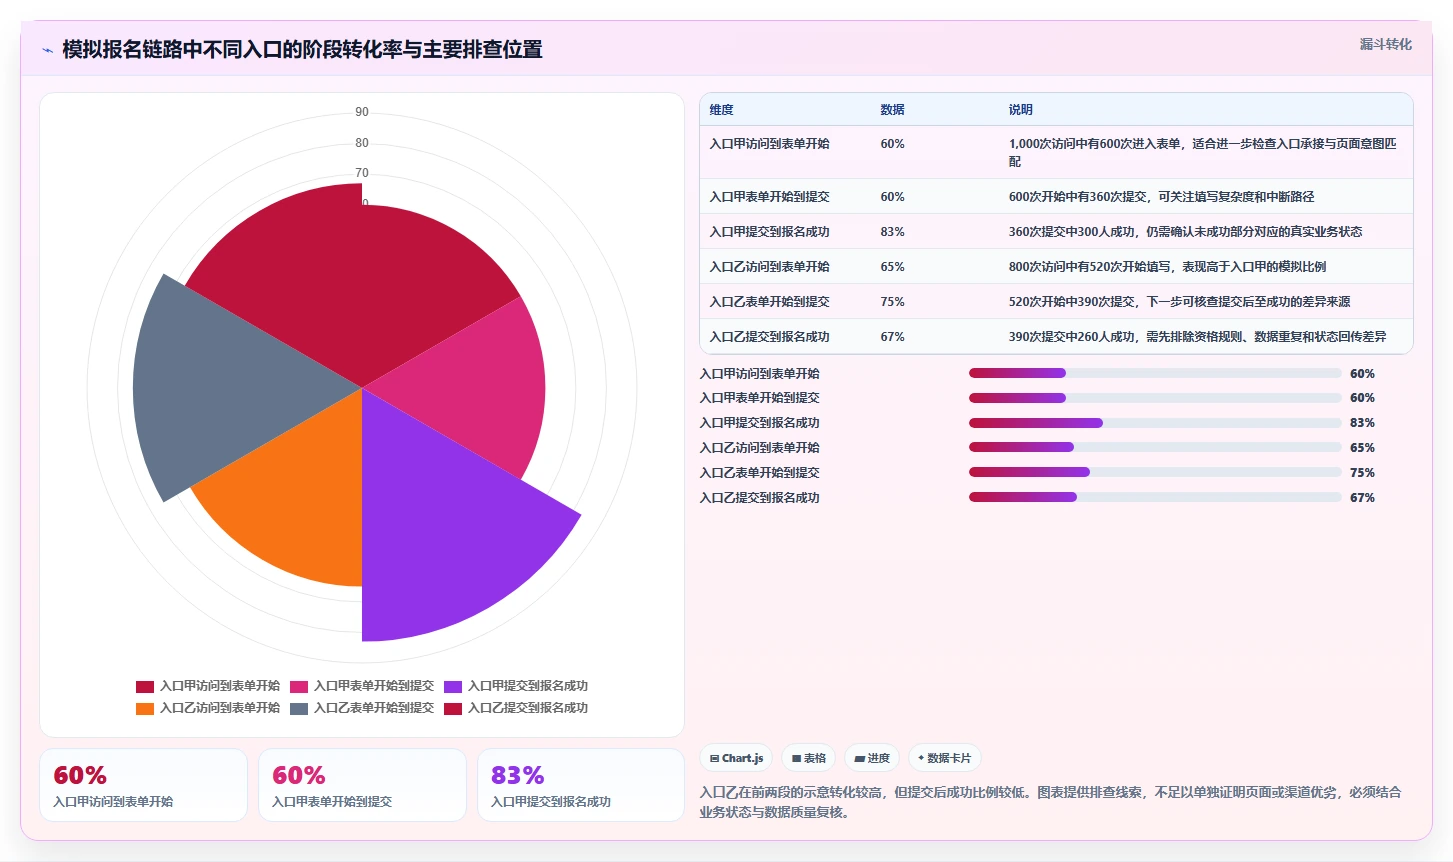Click the note starting 1,000次访问中有600次进入表单
Viewport: 1453px width, 862px height.
click(x=1202, y=152)
